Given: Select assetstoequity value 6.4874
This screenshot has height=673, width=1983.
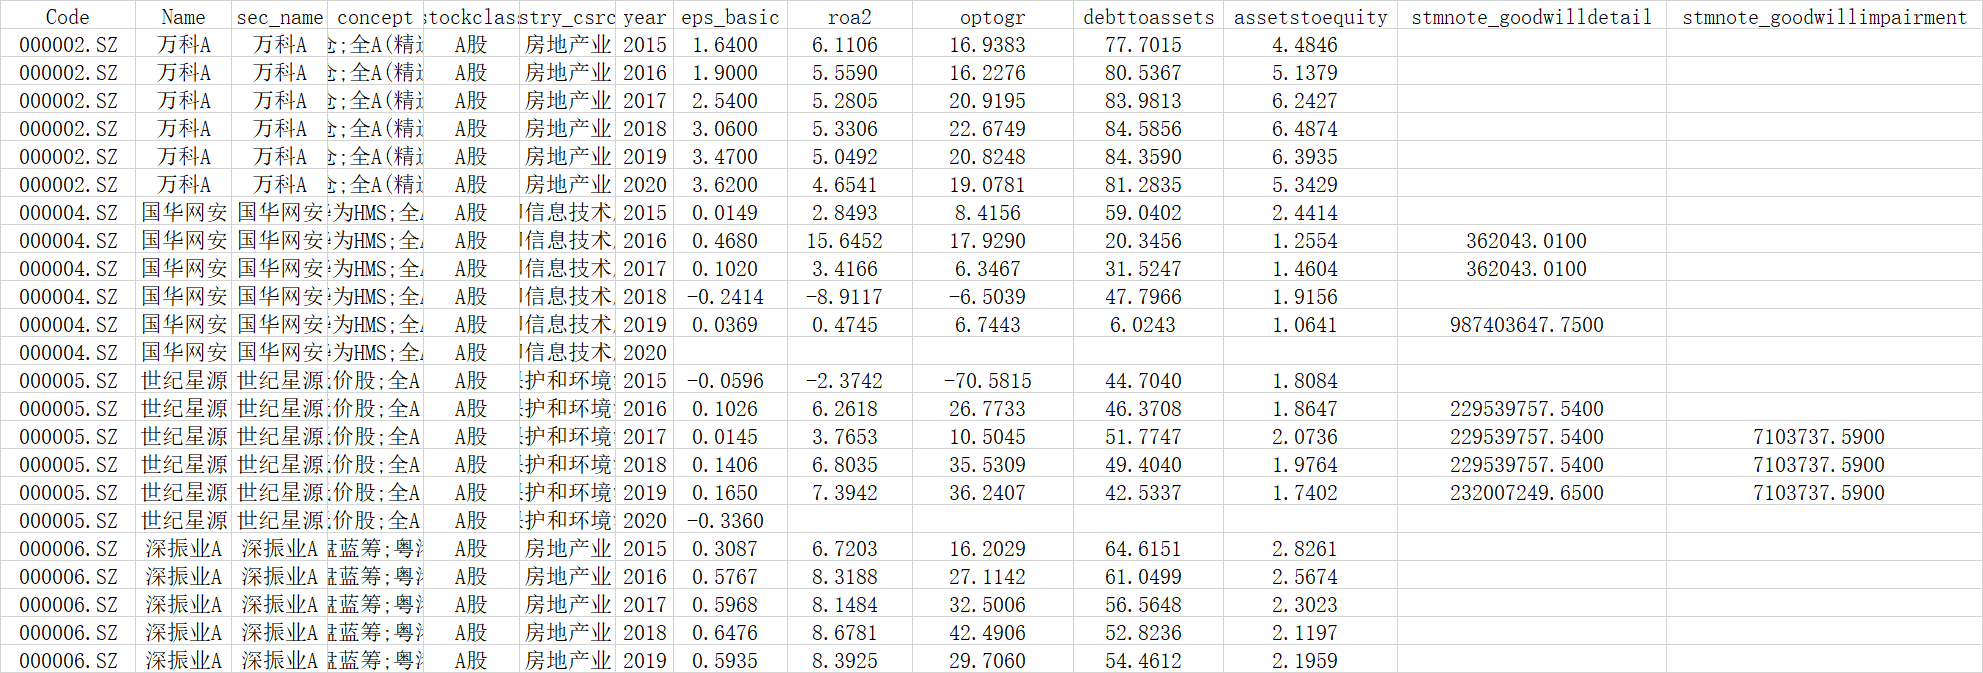Looking at the screenshot, I should point(1305,129).
